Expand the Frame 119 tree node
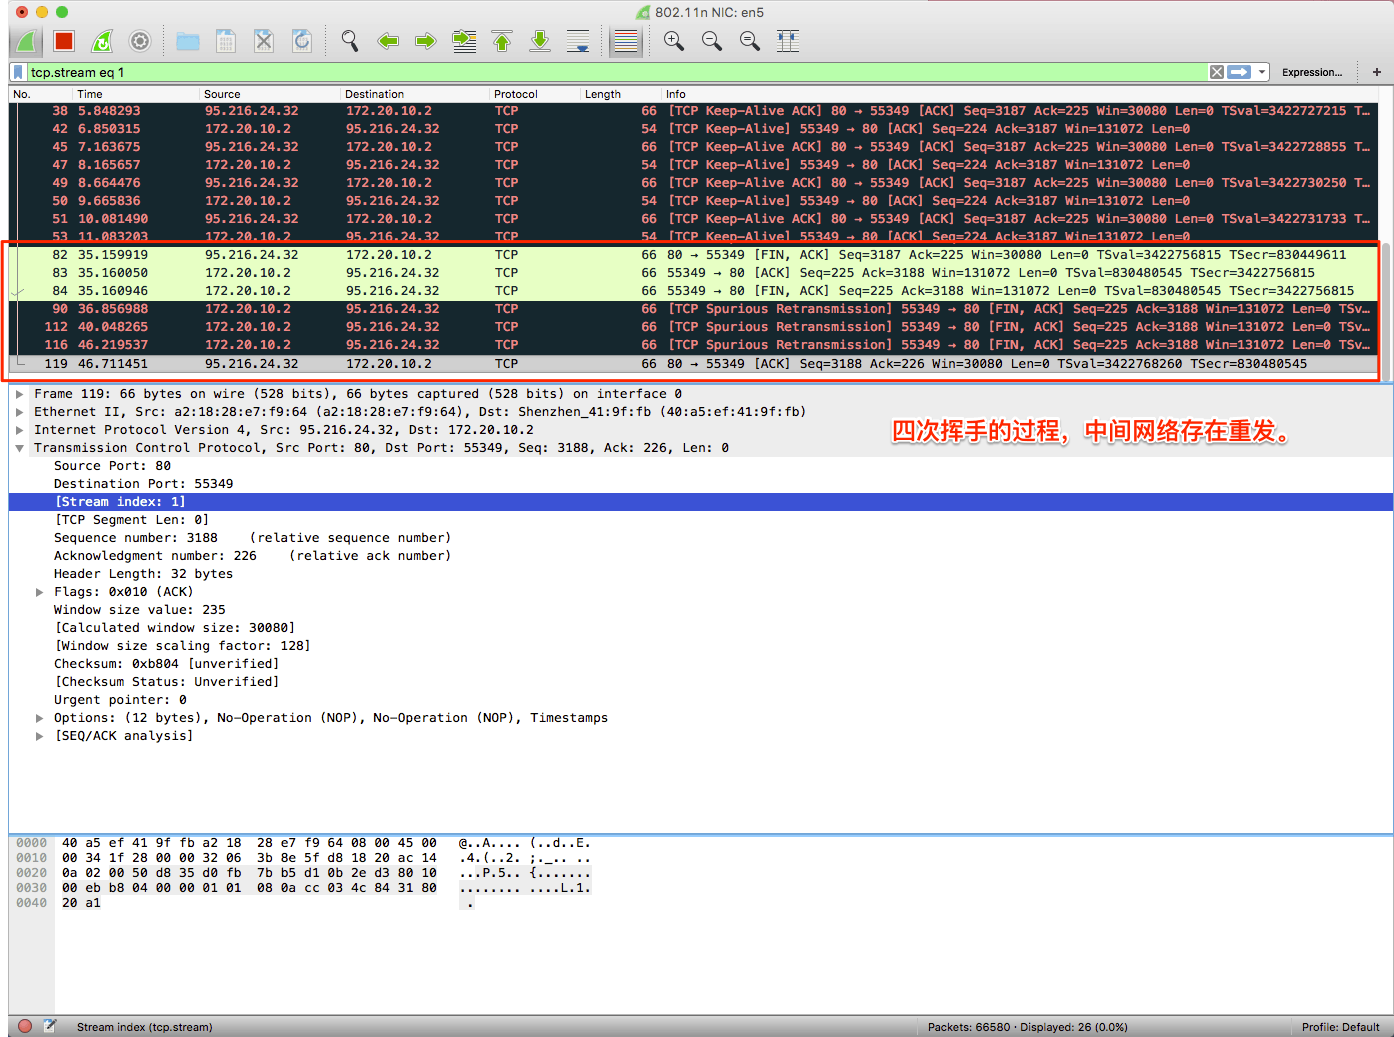The height and width of the screenshot is (1037, 1394). coord(20,394)
